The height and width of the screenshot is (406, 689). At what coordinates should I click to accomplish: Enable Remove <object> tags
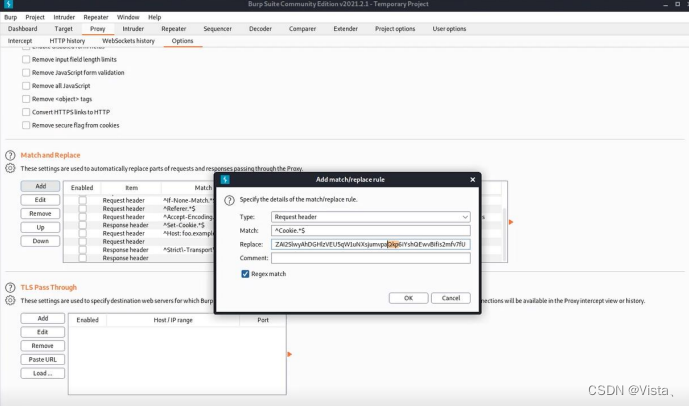[x=26, y=99]
